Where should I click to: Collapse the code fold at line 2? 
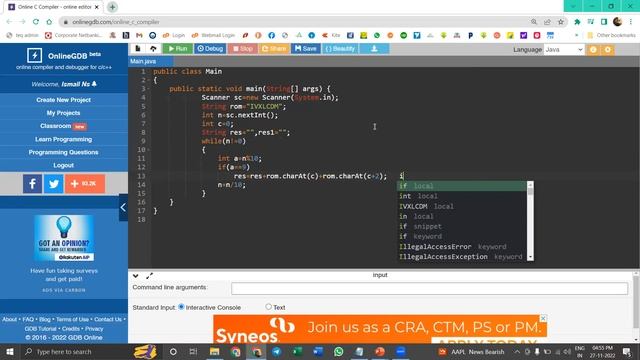149,80
